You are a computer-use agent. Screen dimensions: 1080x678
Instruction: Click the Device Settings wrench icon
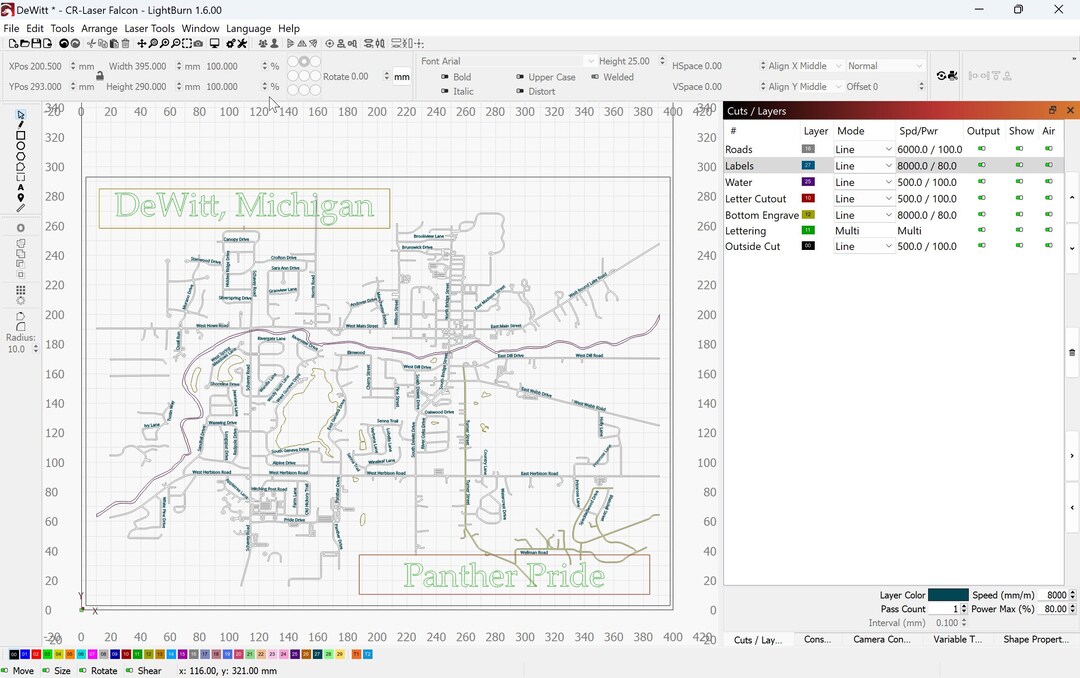pyautogui.click(x=241, y=44)
